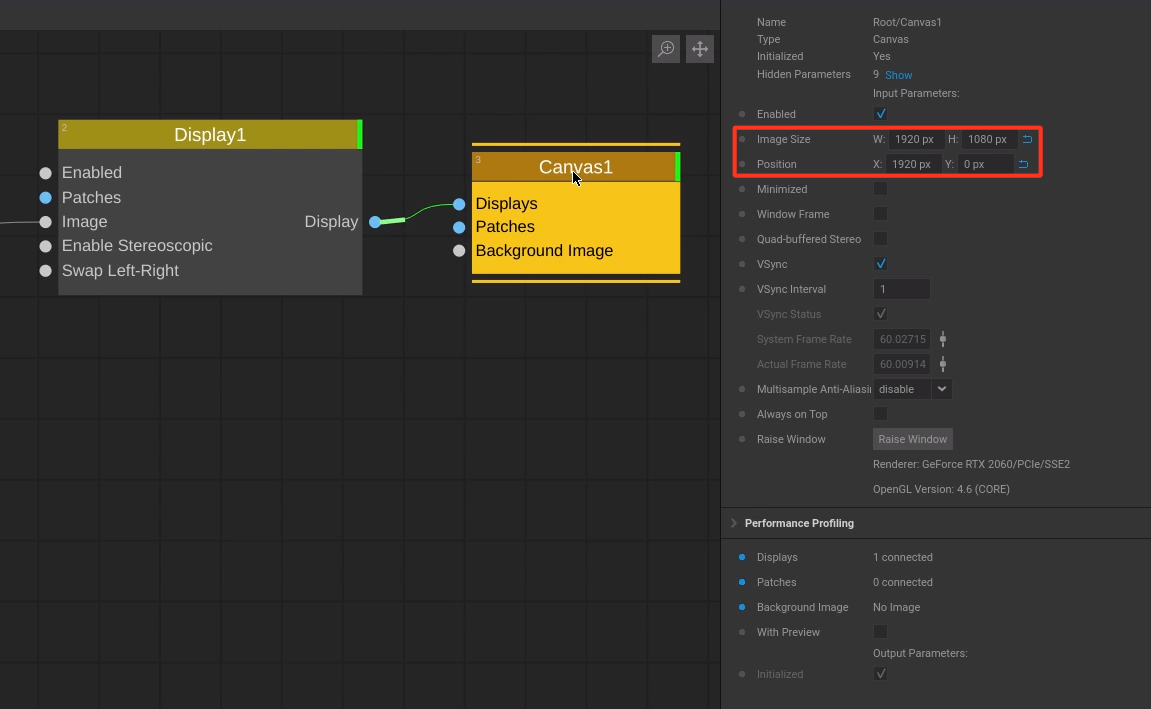Click the blue dot beside Displays connection
1151x709 pixels.
point(741,557)
